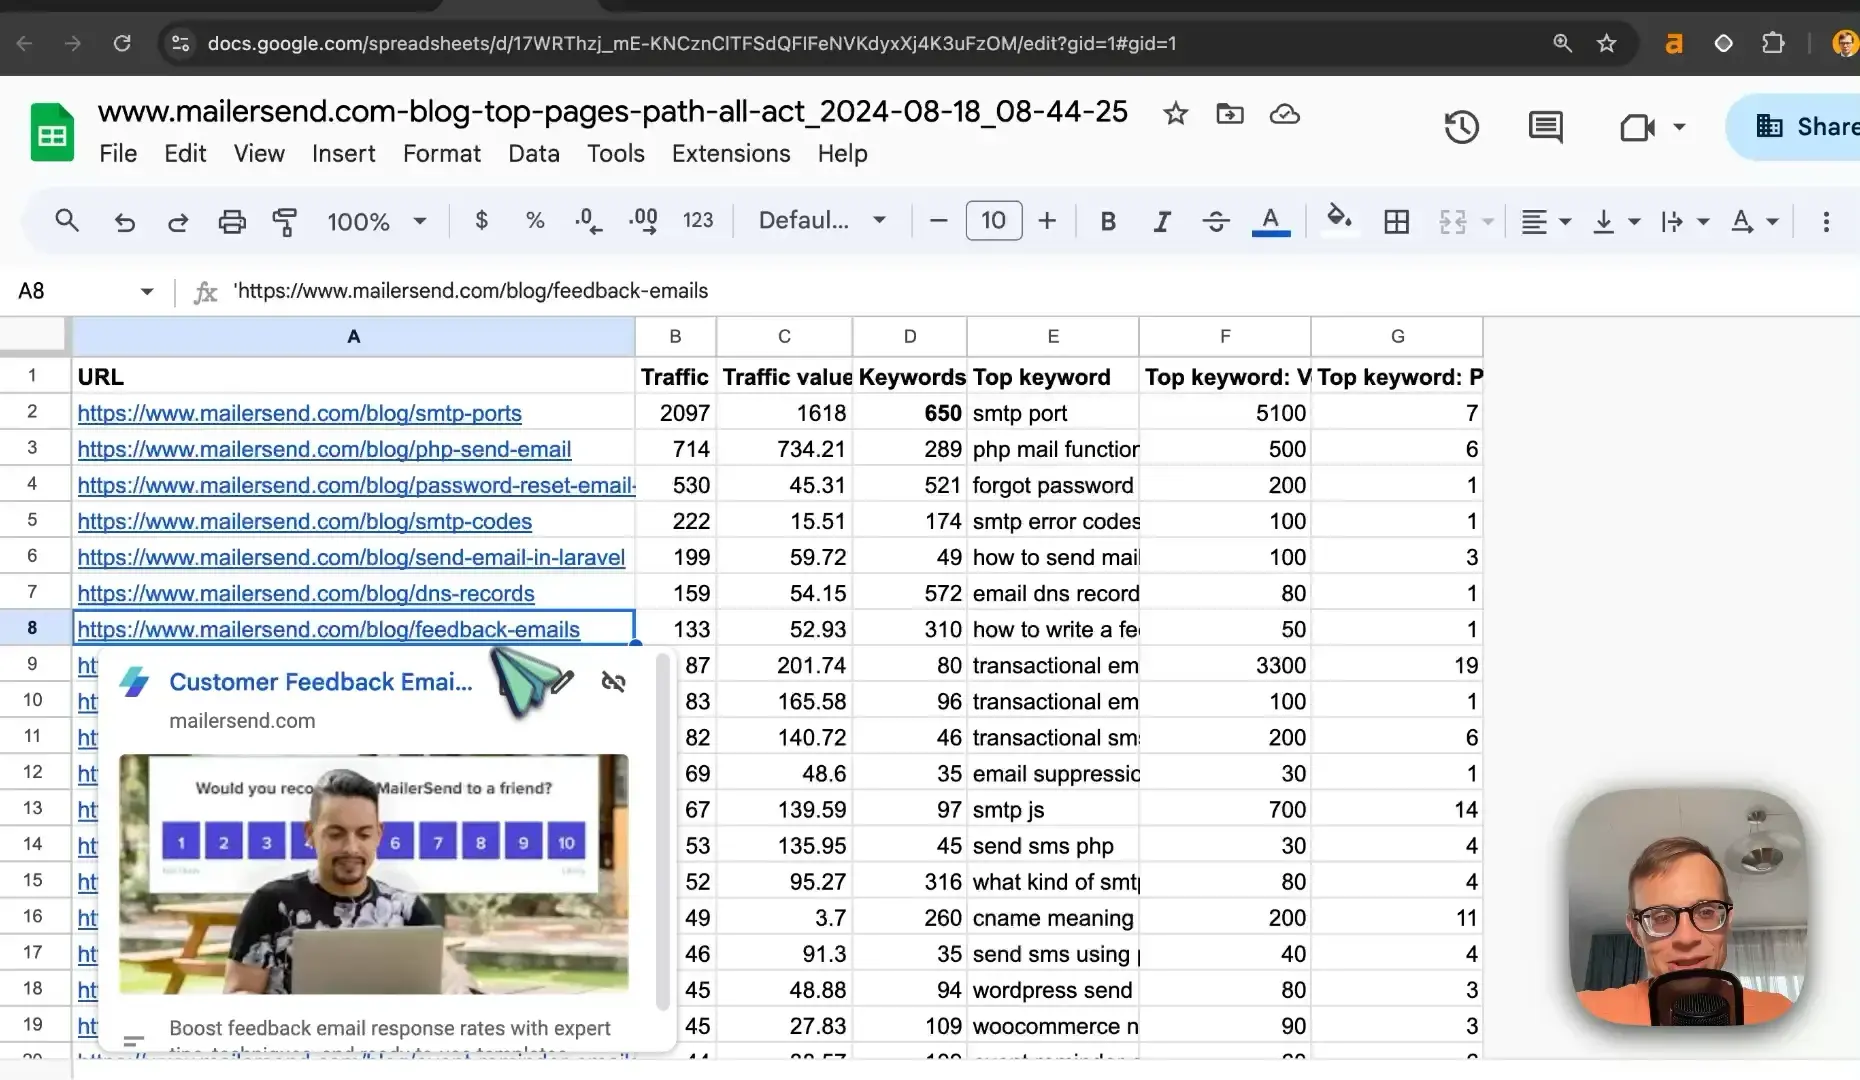Activate the paint format tool
This screenshot has width=1860, height=1080.
285,221
